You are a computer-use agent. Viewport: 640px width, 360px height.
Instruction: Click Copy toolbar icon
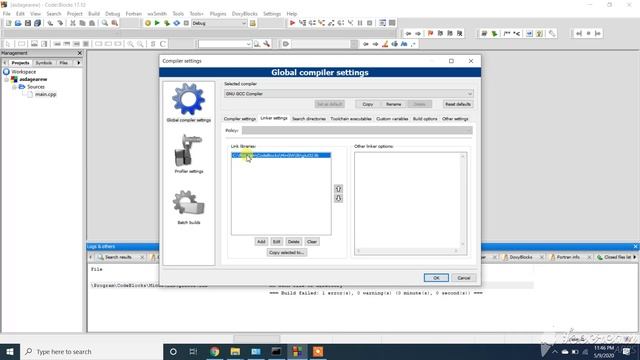click(82, 23)
